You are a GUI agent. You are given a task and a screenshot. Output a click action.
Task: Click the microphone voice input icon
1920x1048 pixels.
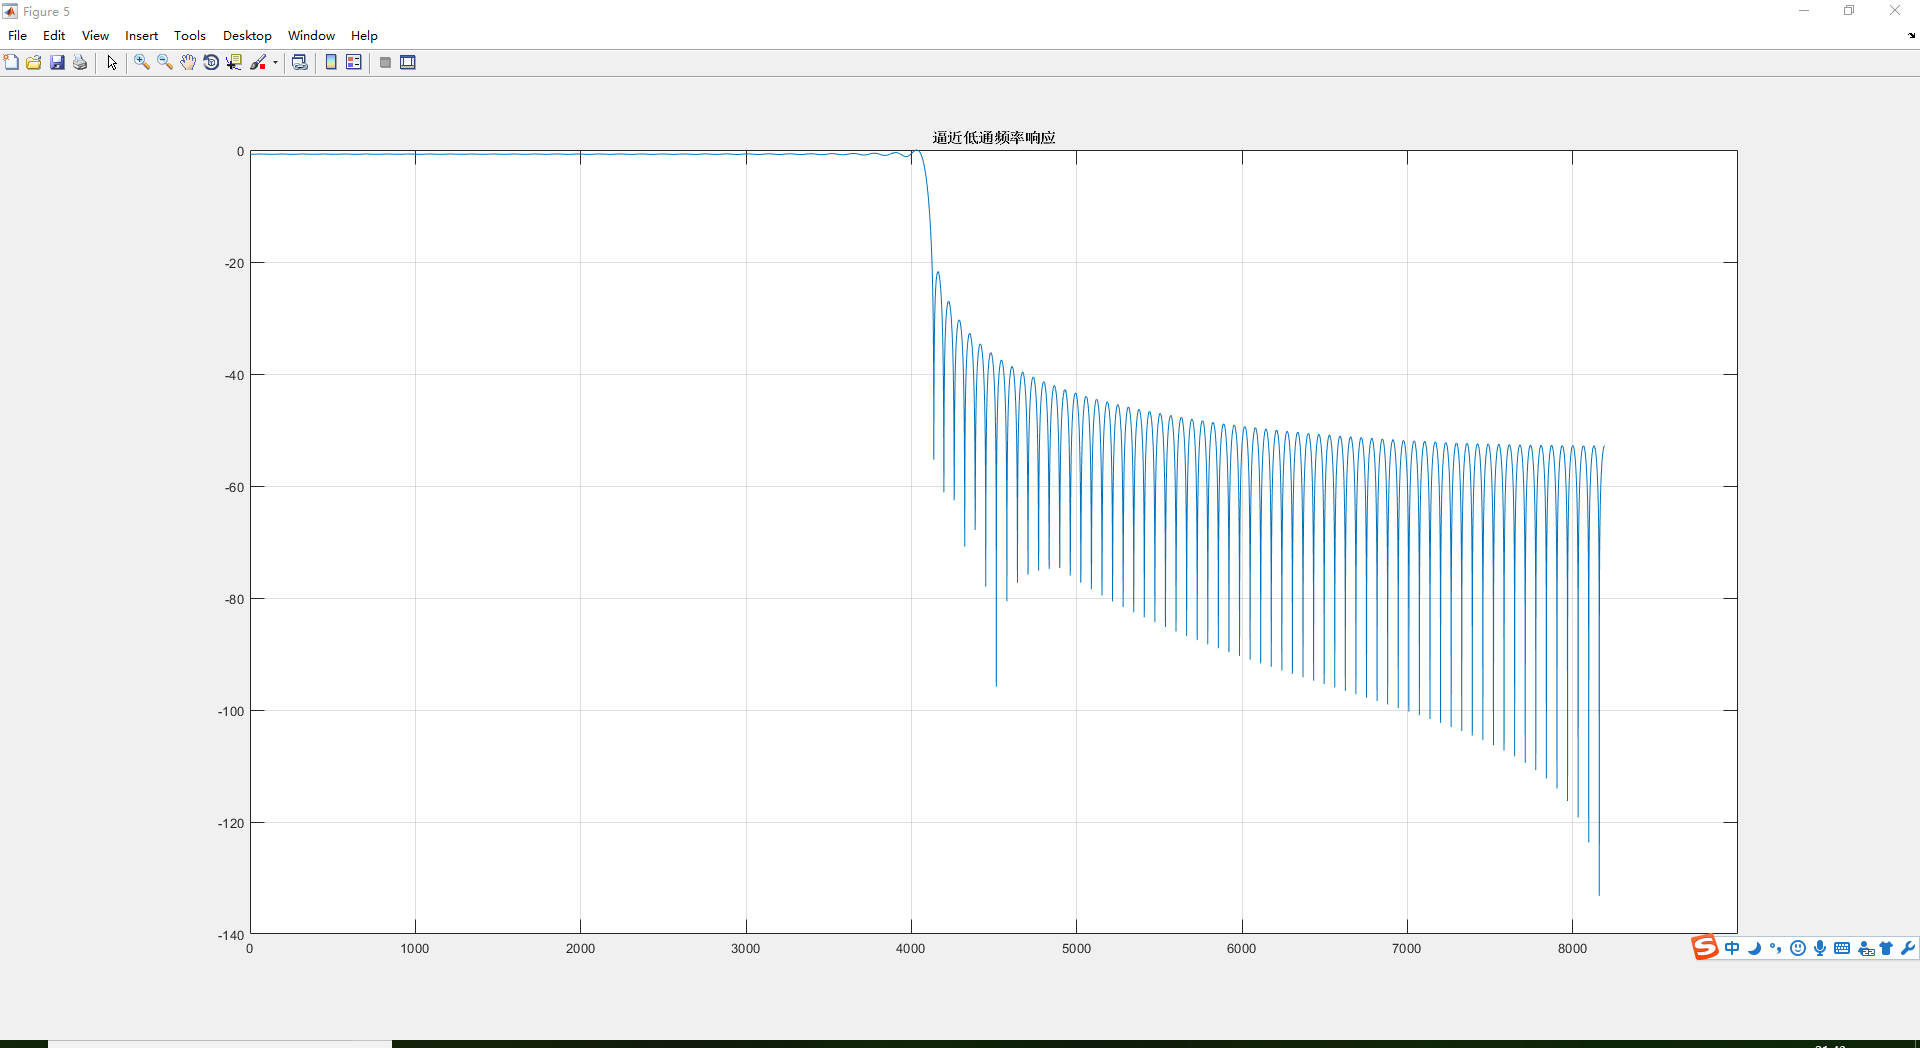pos(1820,948)
